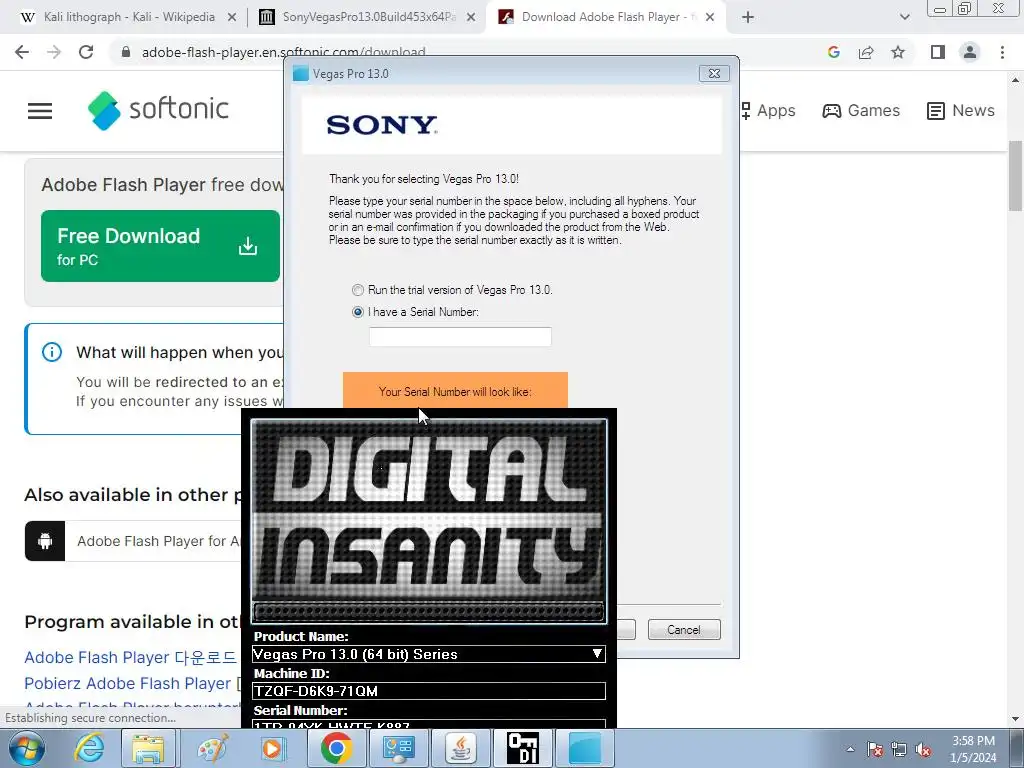Click Cancel in the Vegas Pro dialog
The height and width of the screenshot is (768, 1024).
pos(684,630)
